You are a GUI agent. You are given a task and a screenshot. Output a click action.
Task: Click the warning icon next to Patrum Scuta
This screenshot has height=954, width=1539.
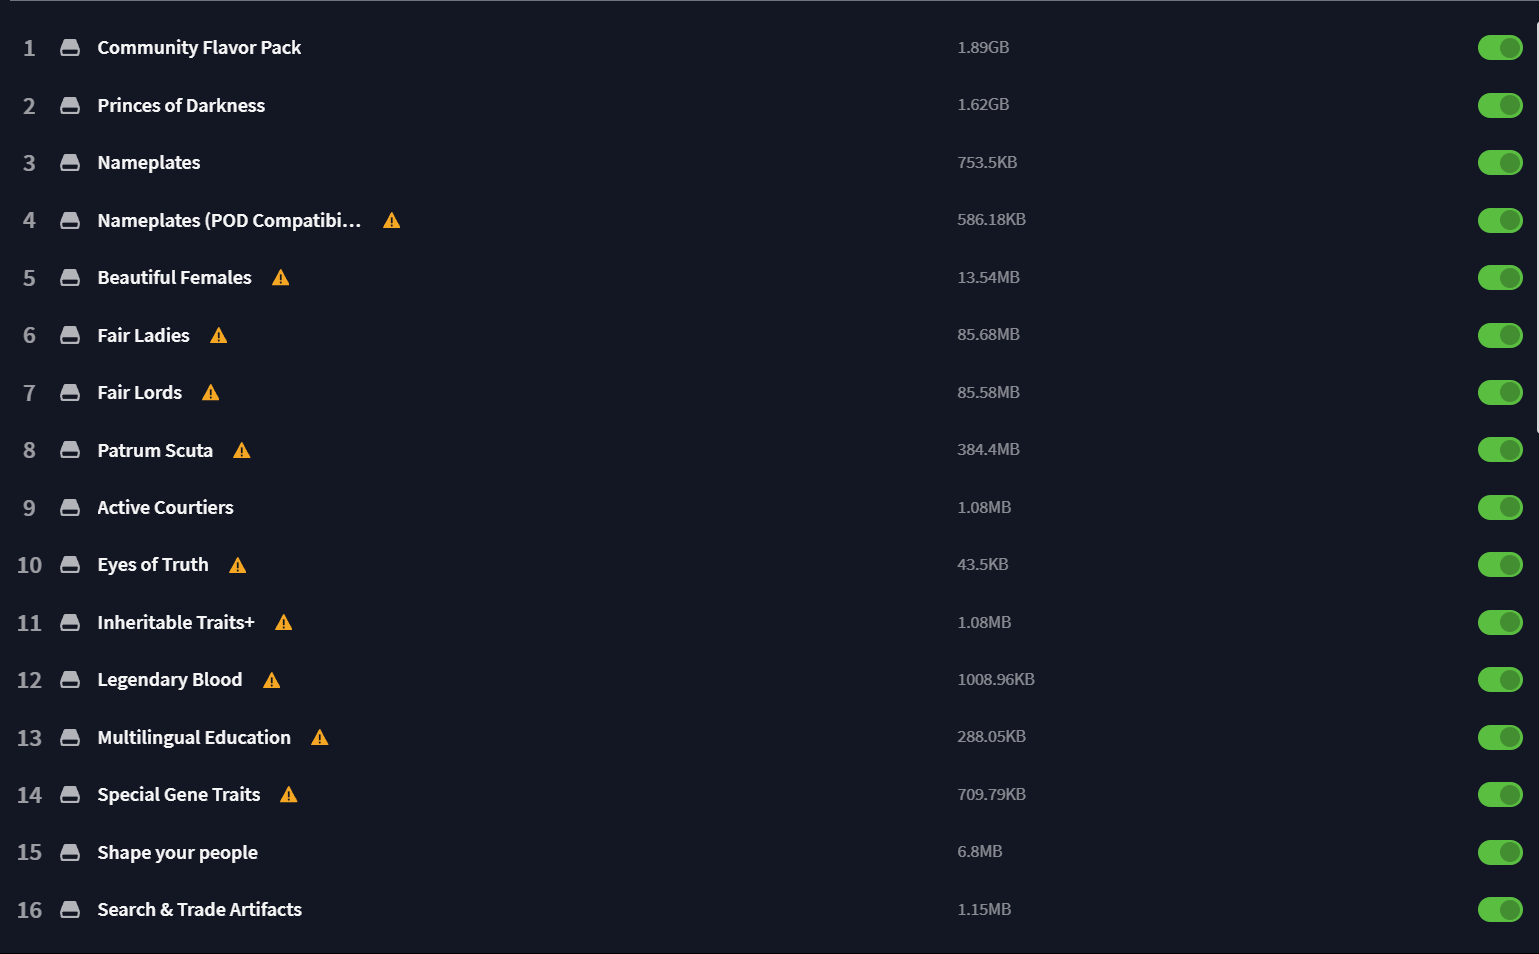coord(240,450)
